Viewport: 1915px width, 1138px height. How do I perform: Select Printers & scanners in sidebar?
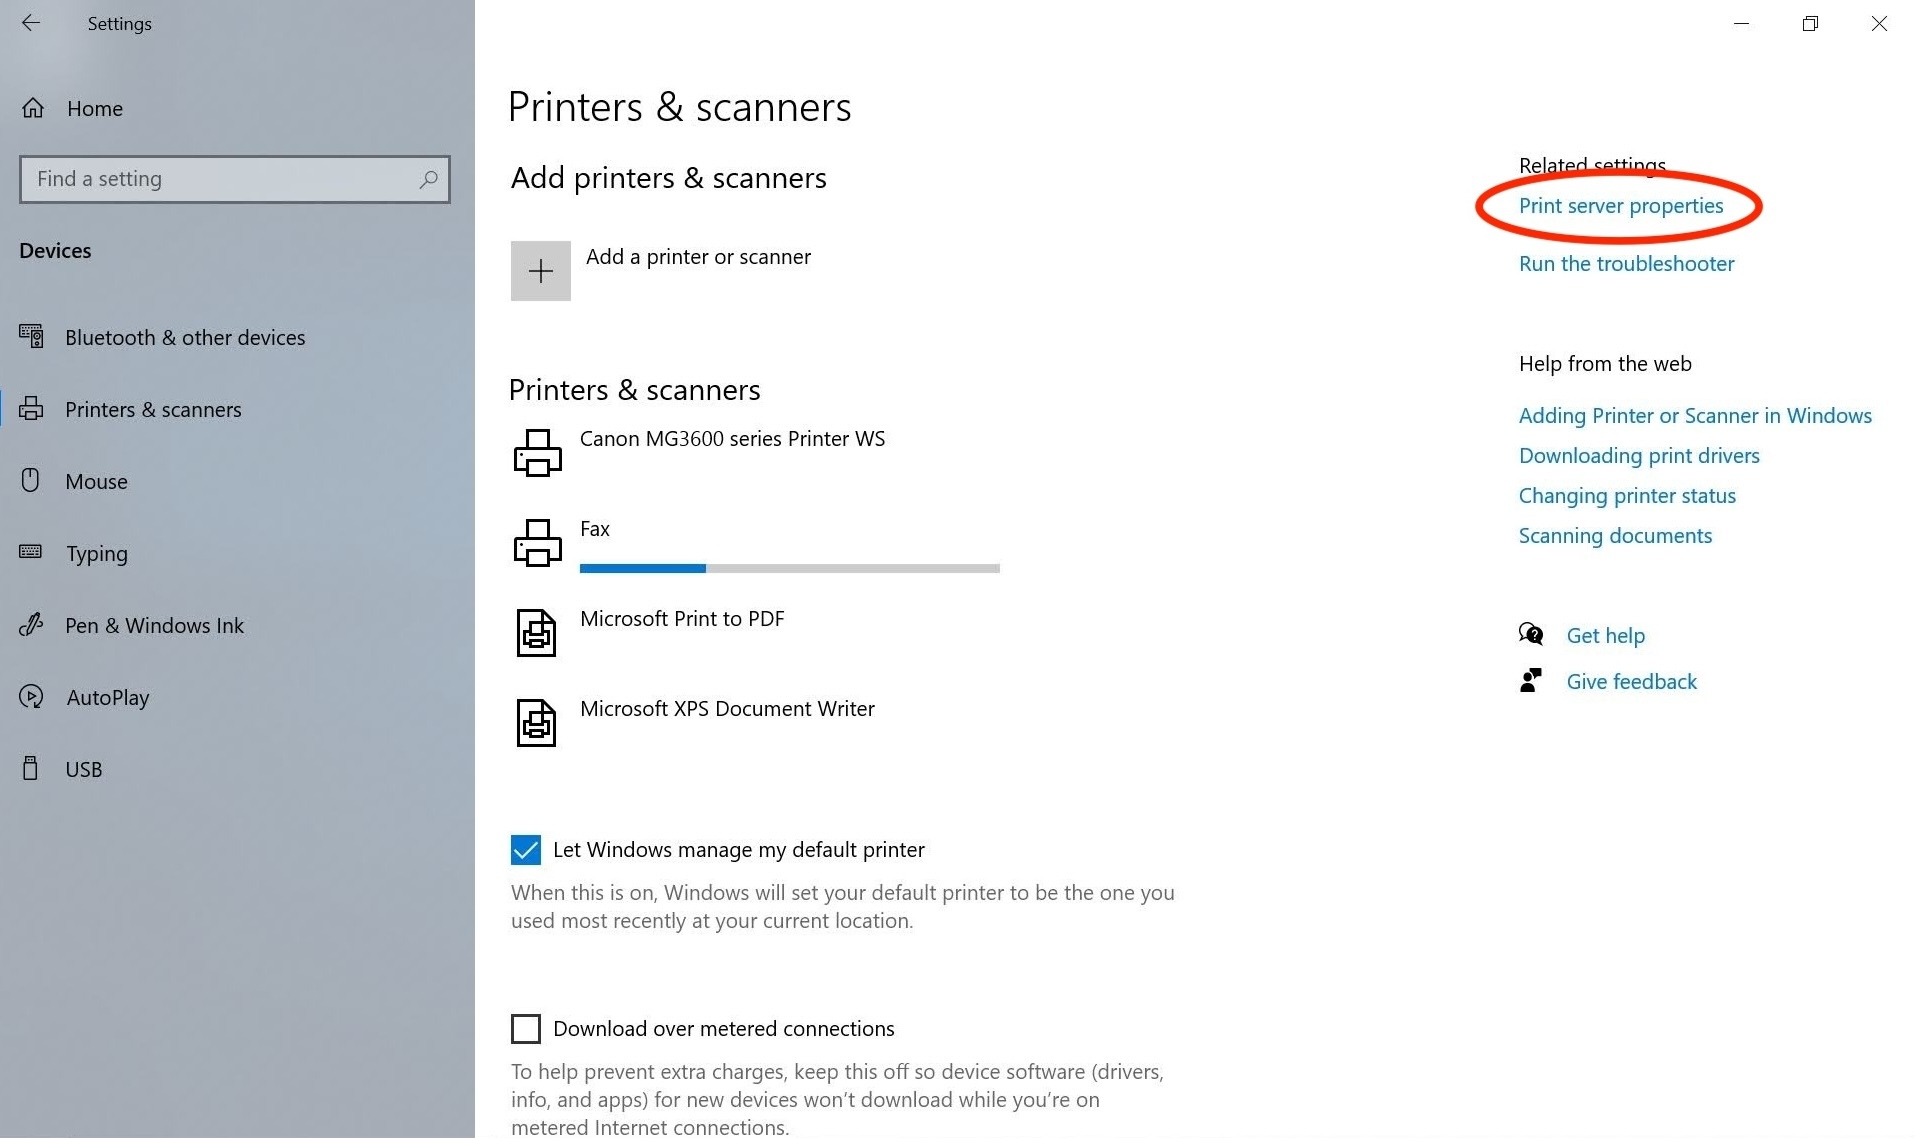(x=153, y=410)
